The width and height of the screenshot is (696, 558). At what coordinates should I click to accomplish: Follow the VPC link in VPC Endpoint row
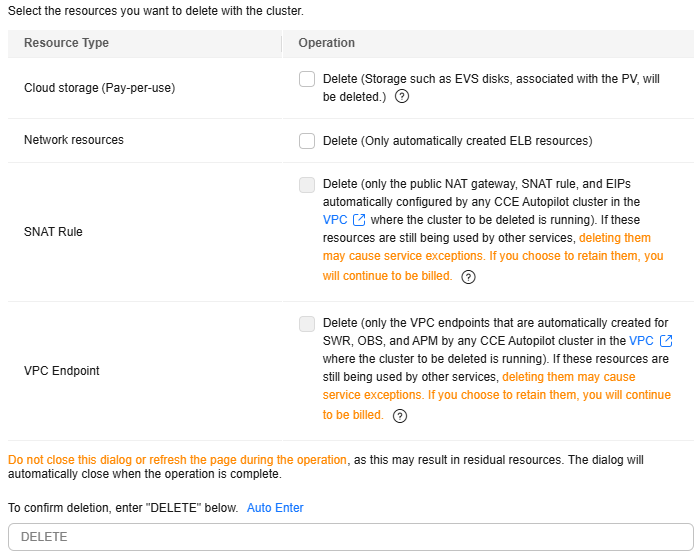click(x=641, y=341)
